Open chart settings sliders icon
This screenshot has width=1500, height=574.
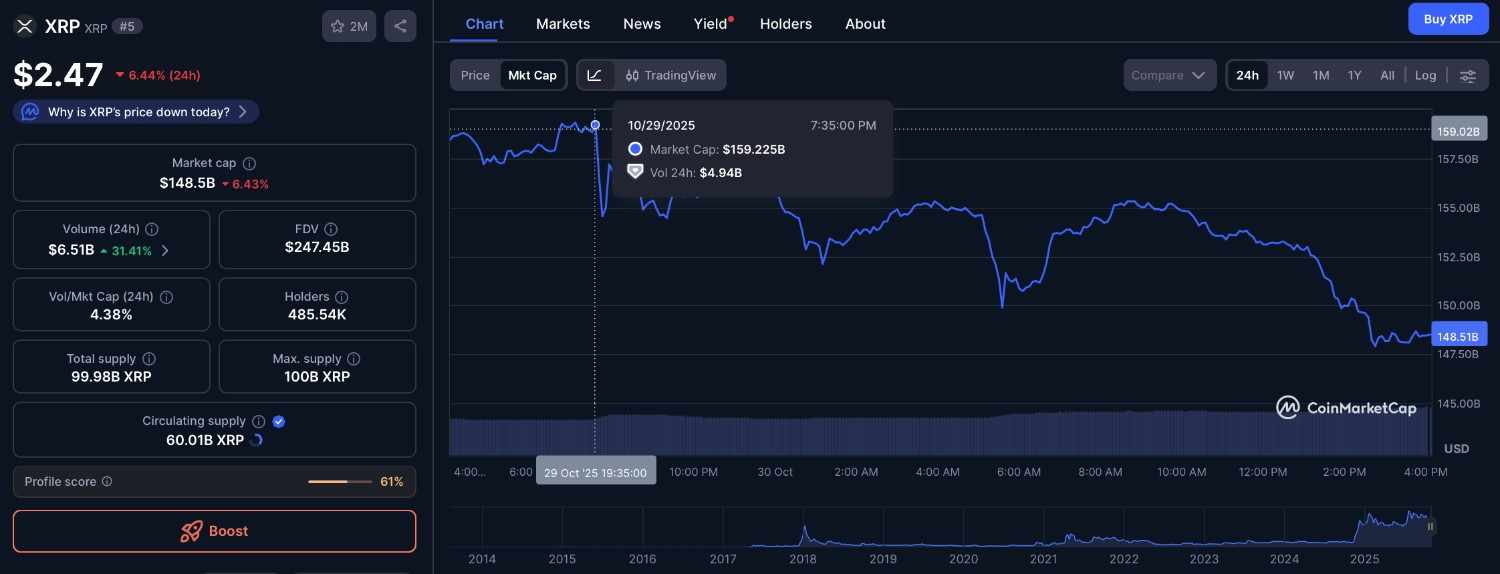[1468, 76]
